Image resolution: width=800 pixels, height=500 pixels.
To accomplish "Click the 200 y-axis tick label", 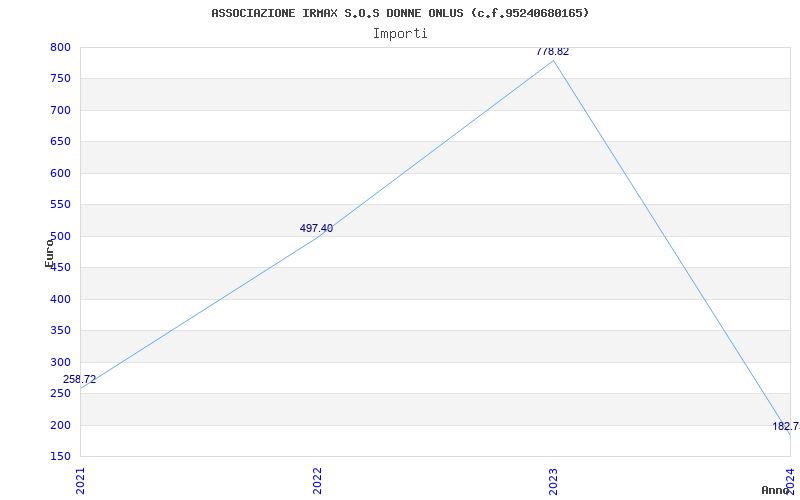I will coord(60,425).
